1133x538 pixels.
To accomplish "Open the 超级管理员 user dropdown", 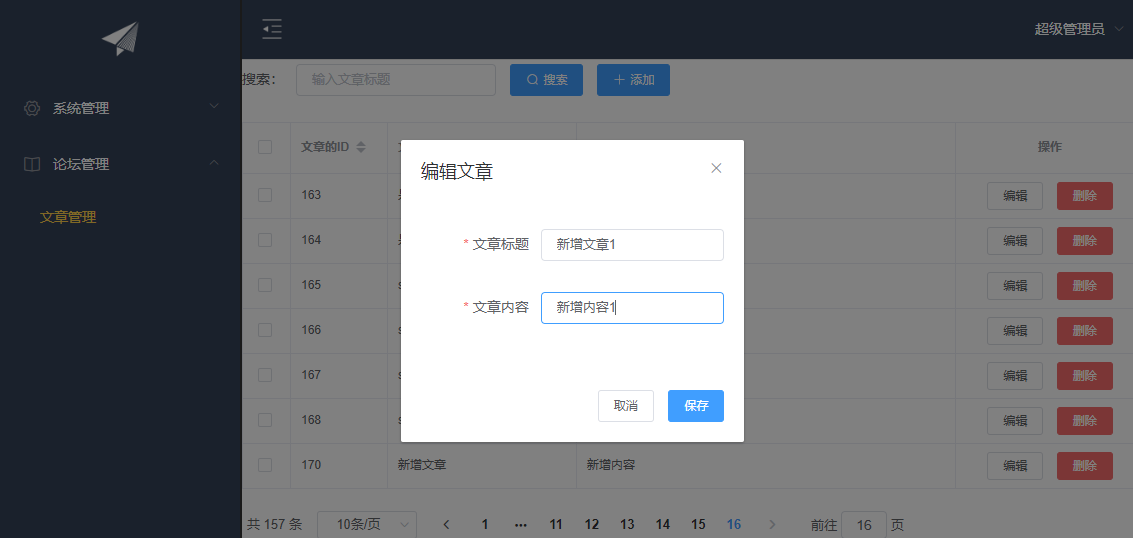I will click(1079, 30).
